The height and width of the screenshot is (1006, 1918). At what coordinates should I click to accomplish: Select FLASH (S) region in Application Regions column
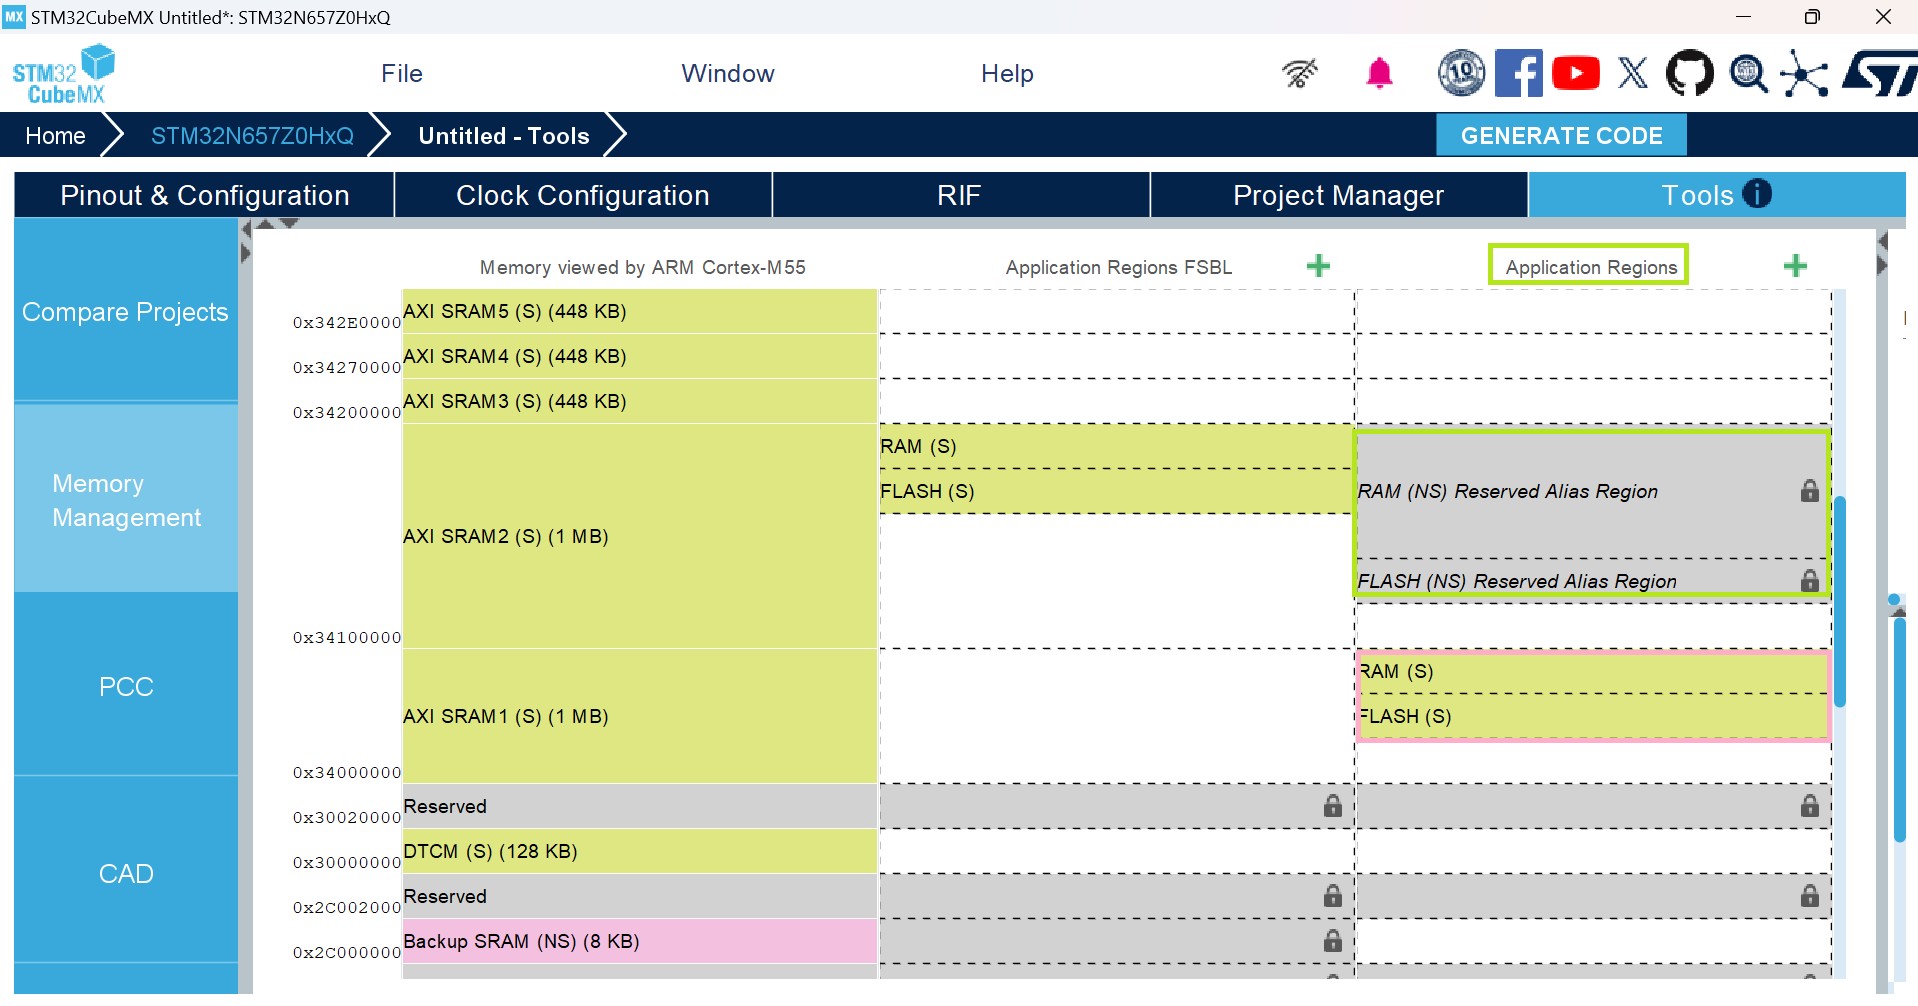(x=1593, y=716)
